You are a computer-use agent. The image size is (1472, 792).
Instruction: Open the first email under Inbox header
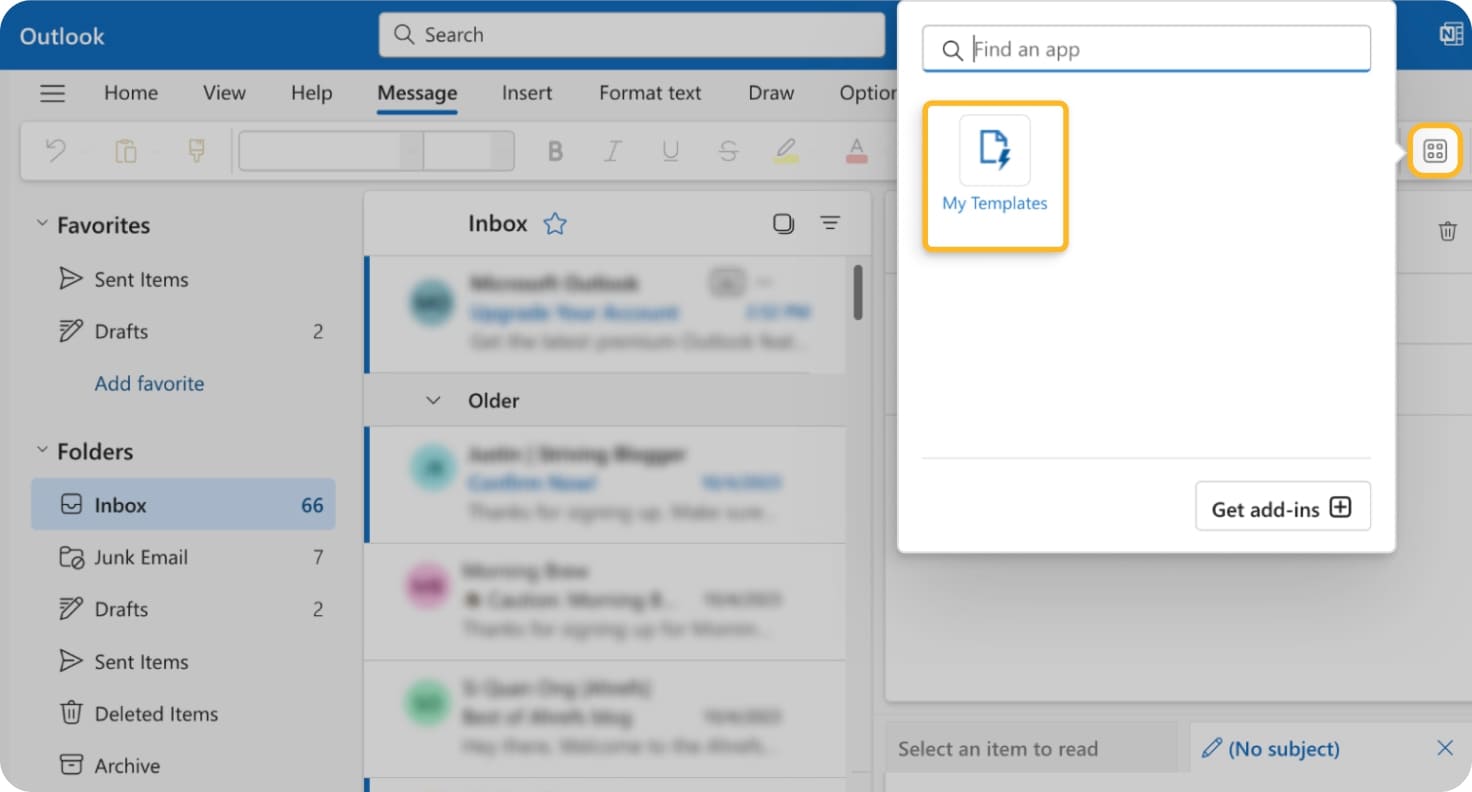606,314
